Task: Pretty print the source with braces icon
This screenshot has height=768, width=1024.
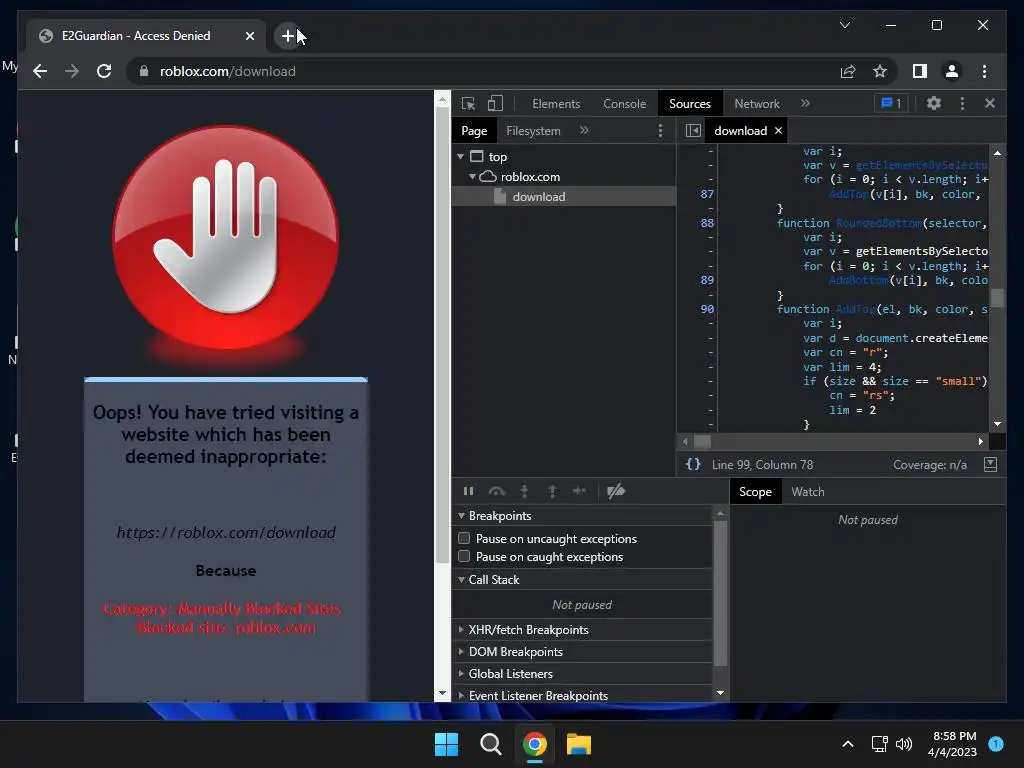Action: pos(693,464)
